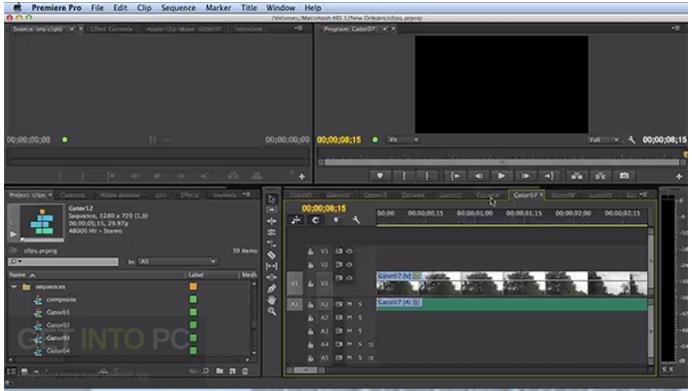Toggle V2 track output eye
692x391 pixels.
pyautogui.click(x=349, y=265)
